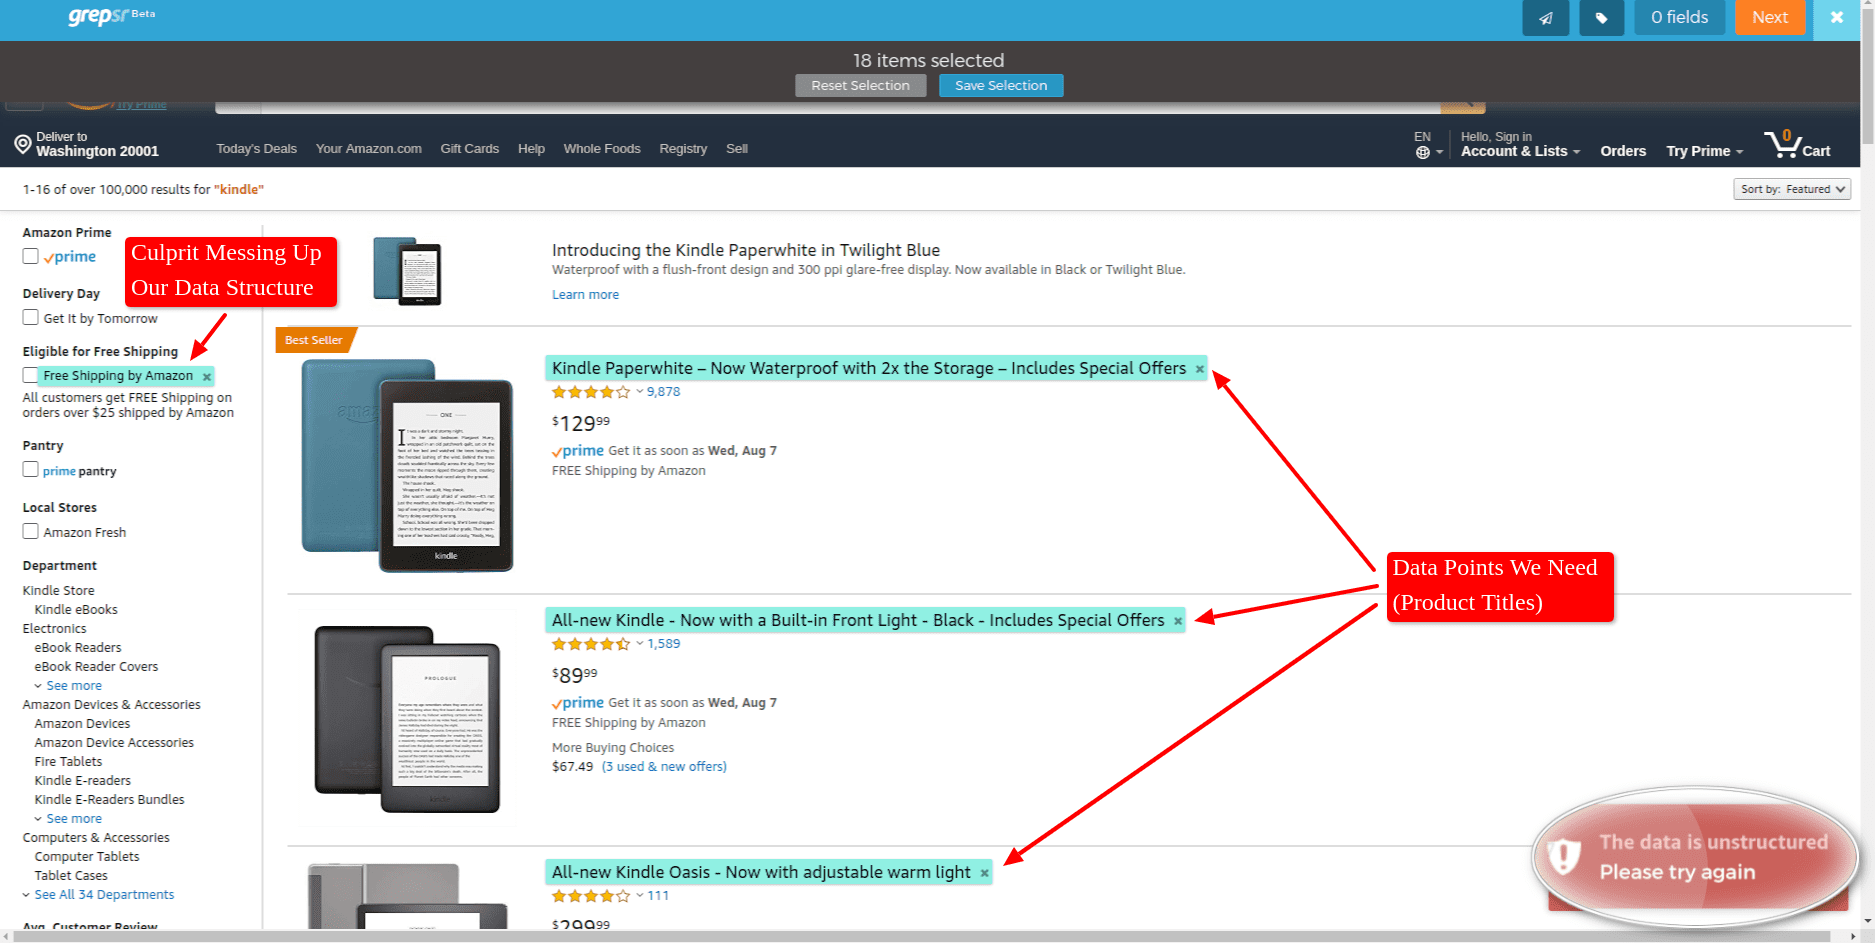
Task: Click the Best Seller badge
Action: 314,340
